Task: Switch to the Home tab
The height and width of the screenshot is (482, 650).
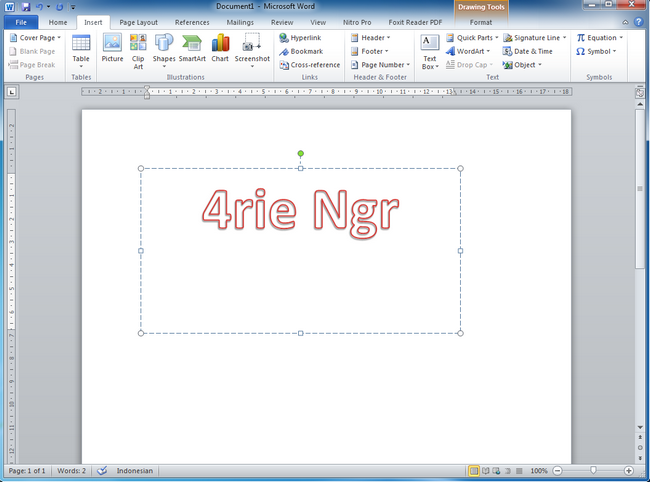Action: click(x=58, y=22)
